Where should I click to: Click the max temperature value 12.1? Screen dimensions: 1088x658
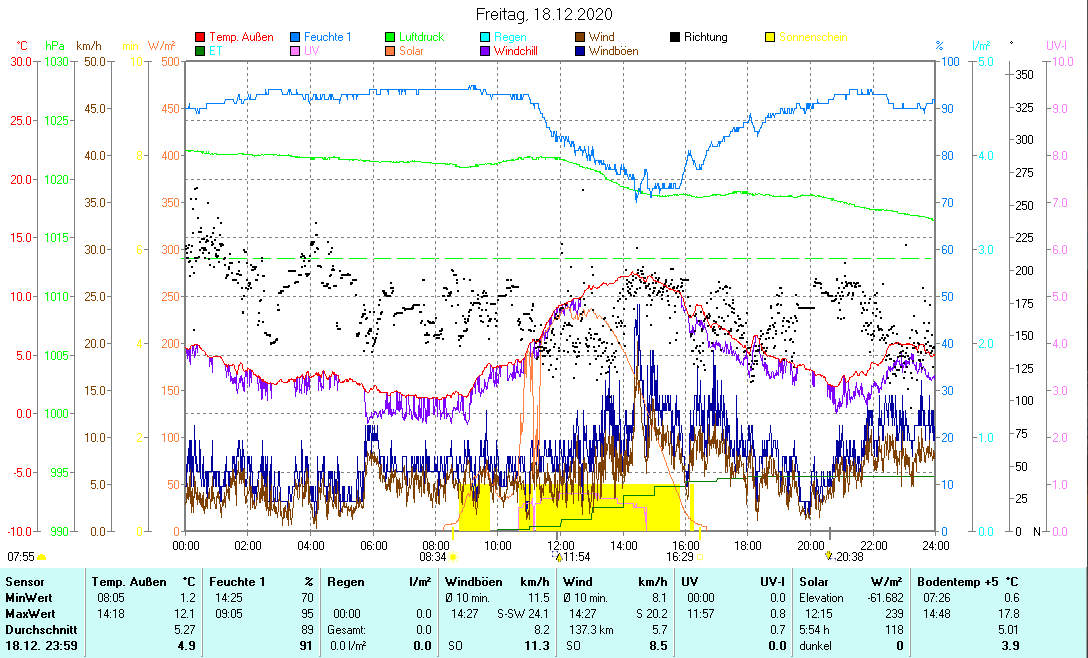pyautogui.click(x=187, y=614)
